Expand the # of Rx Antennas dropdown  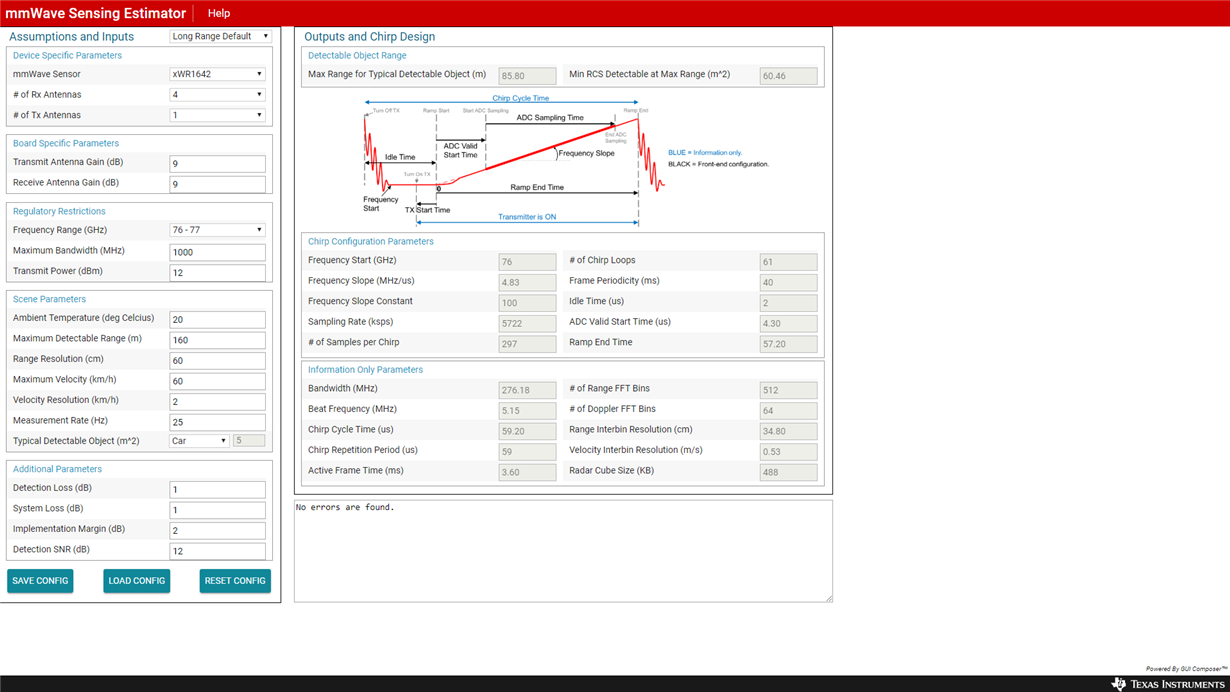(x=217, y=94)
